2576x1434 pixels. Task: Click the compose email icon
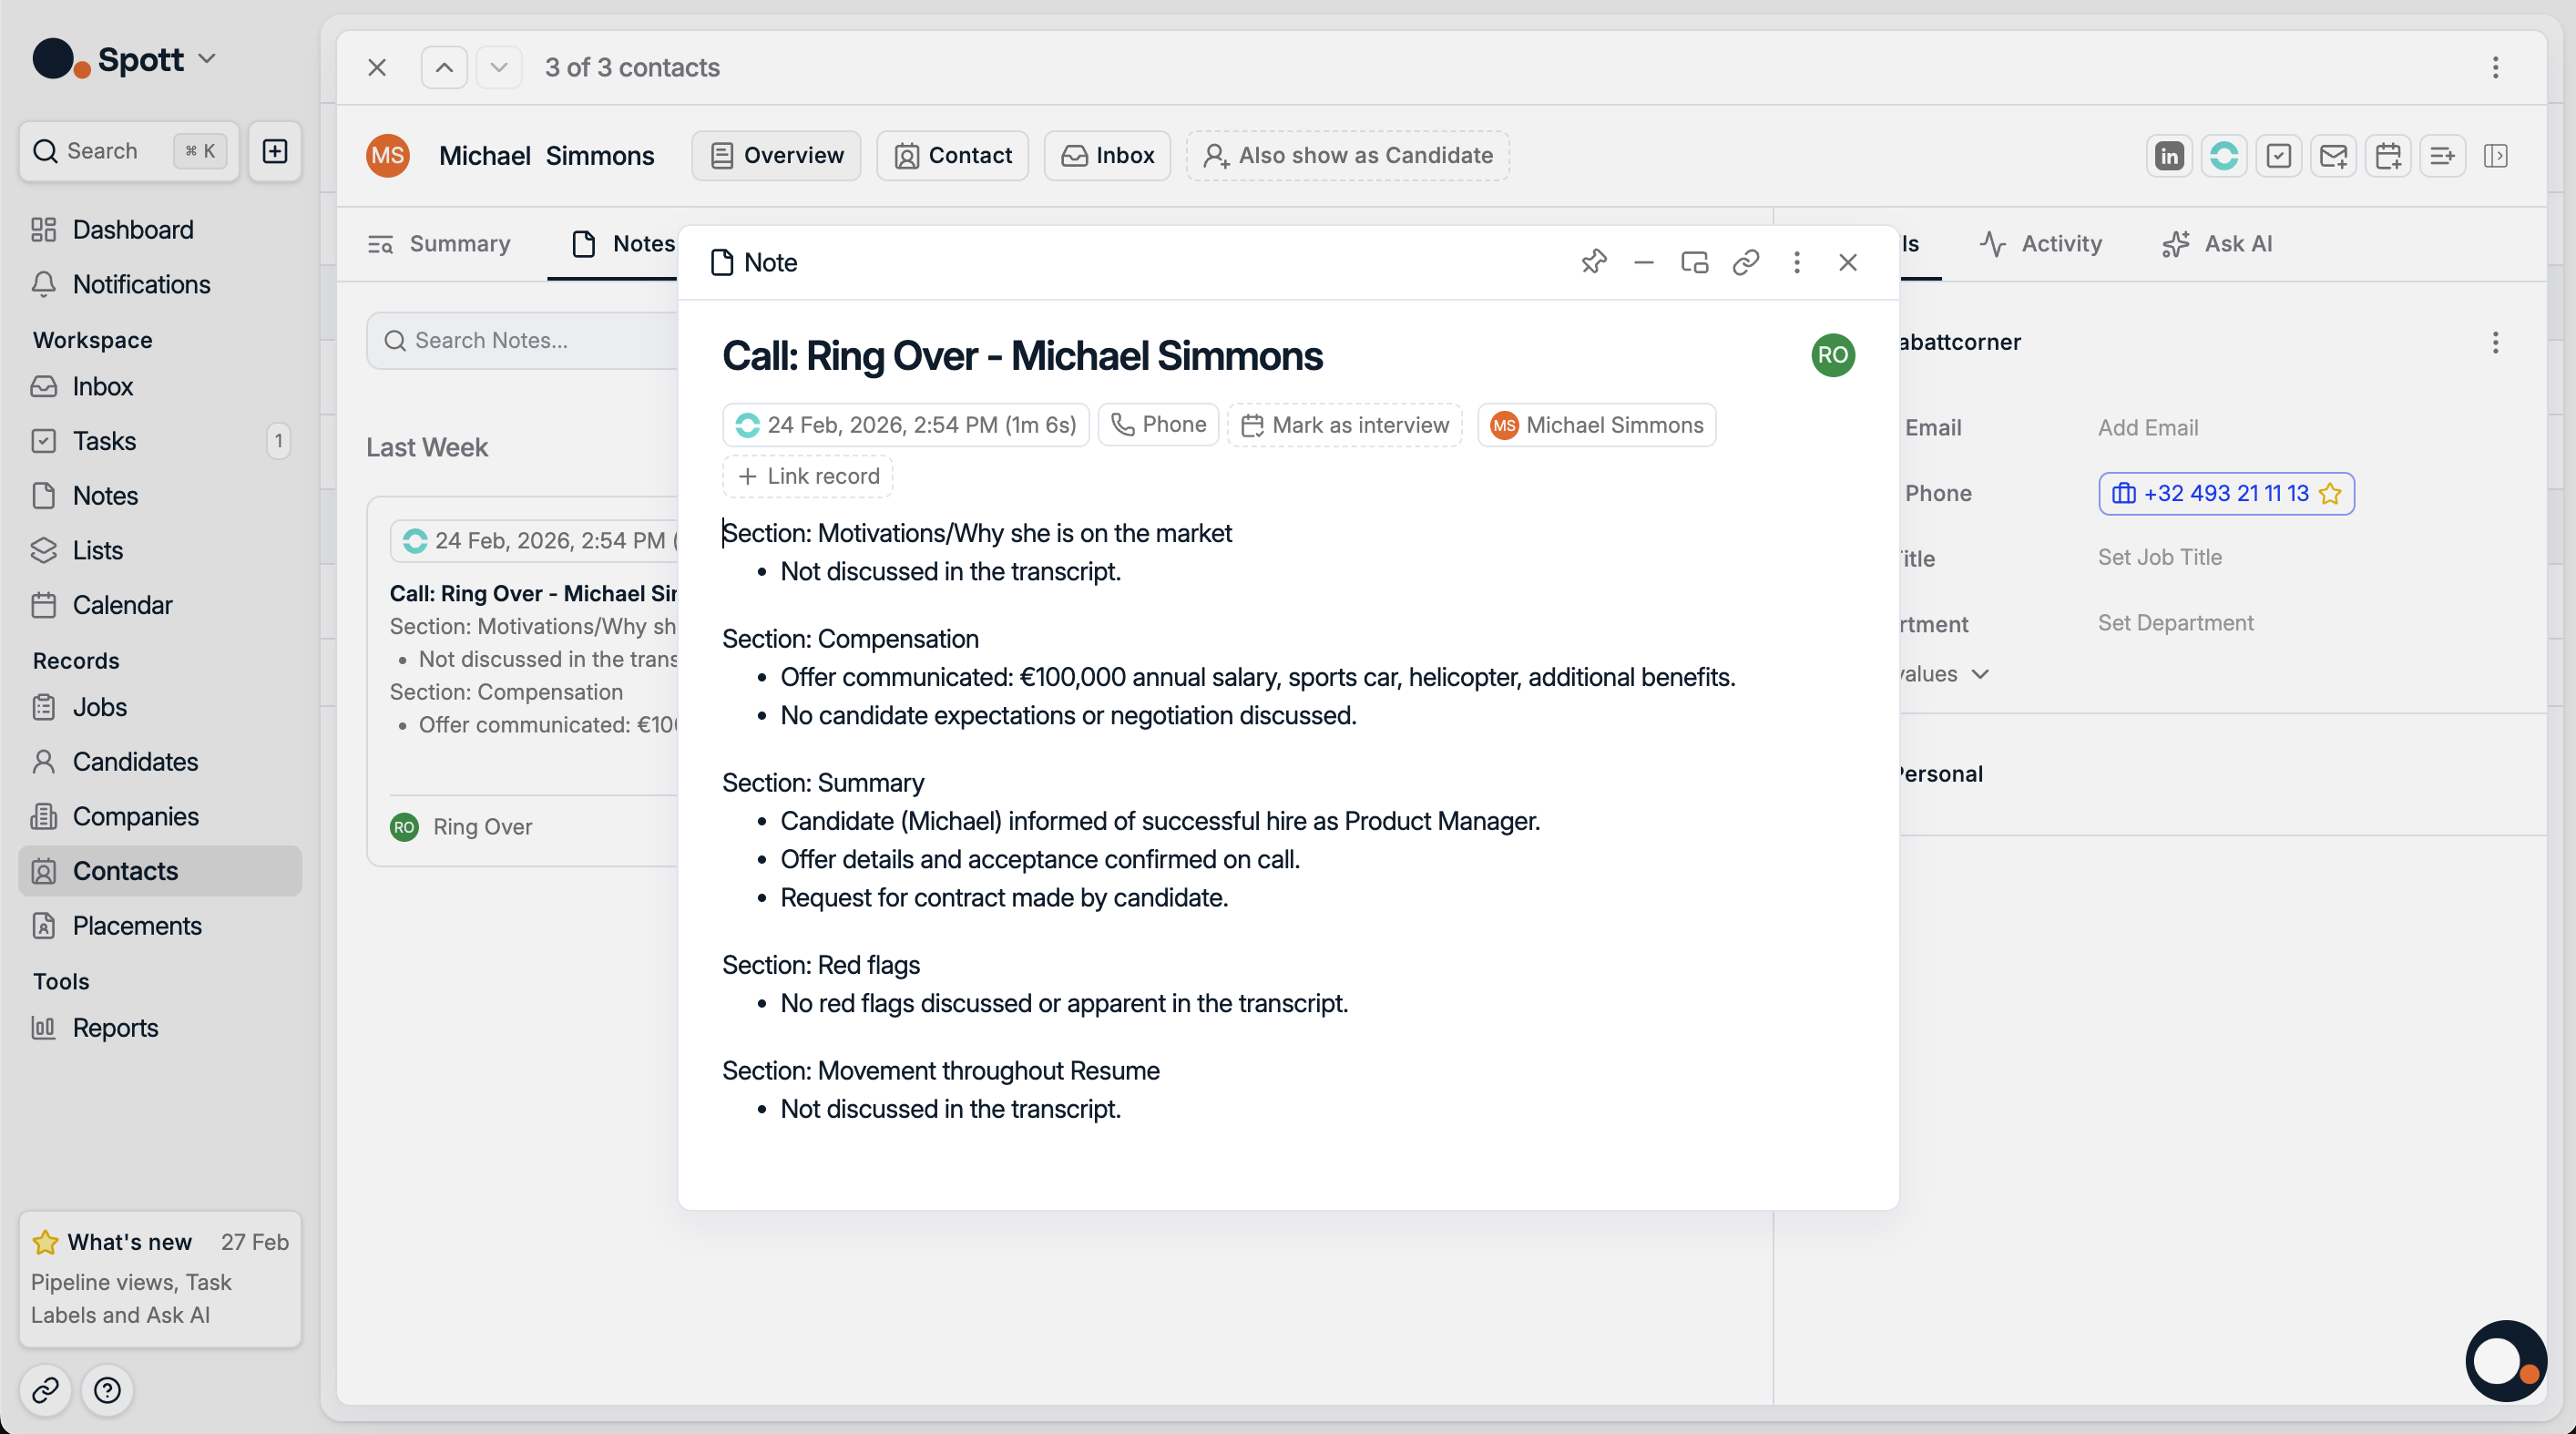2333,156
